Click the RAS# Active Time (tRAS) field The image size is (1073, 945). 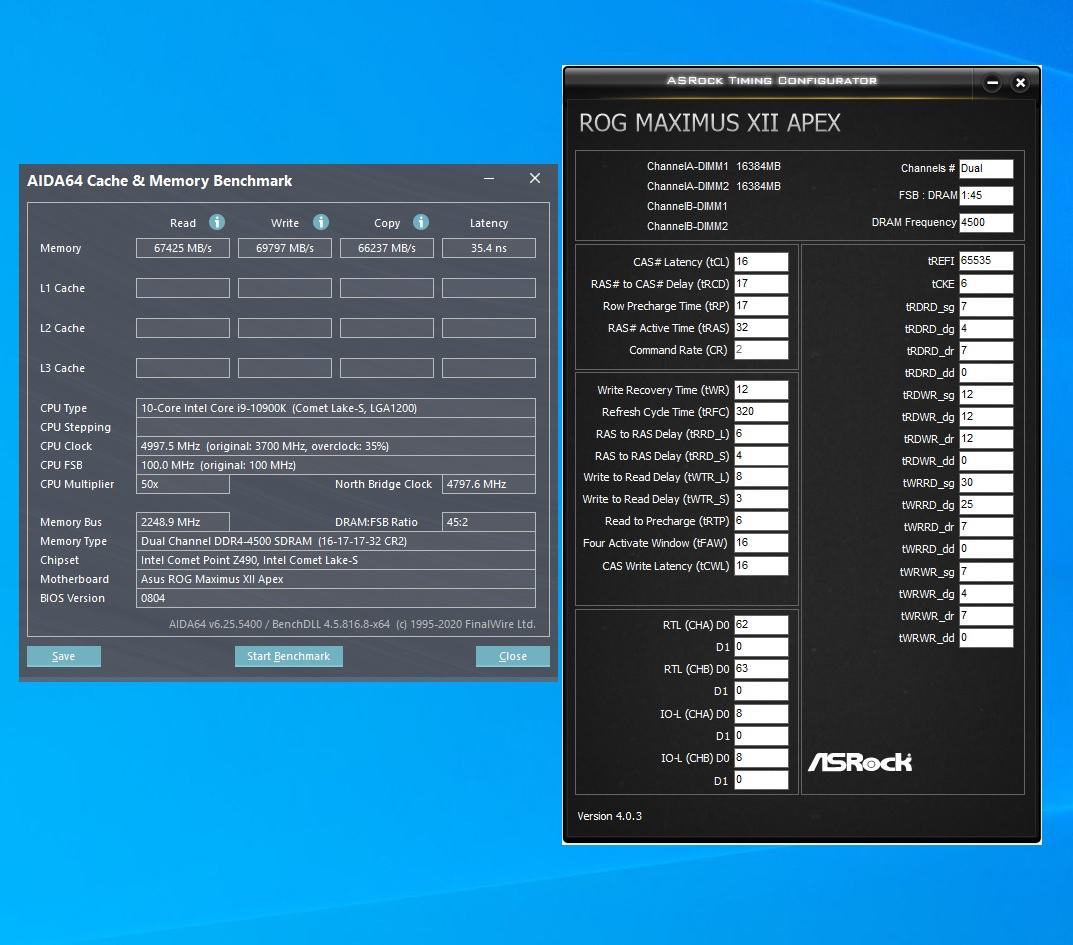pos(761,328)
